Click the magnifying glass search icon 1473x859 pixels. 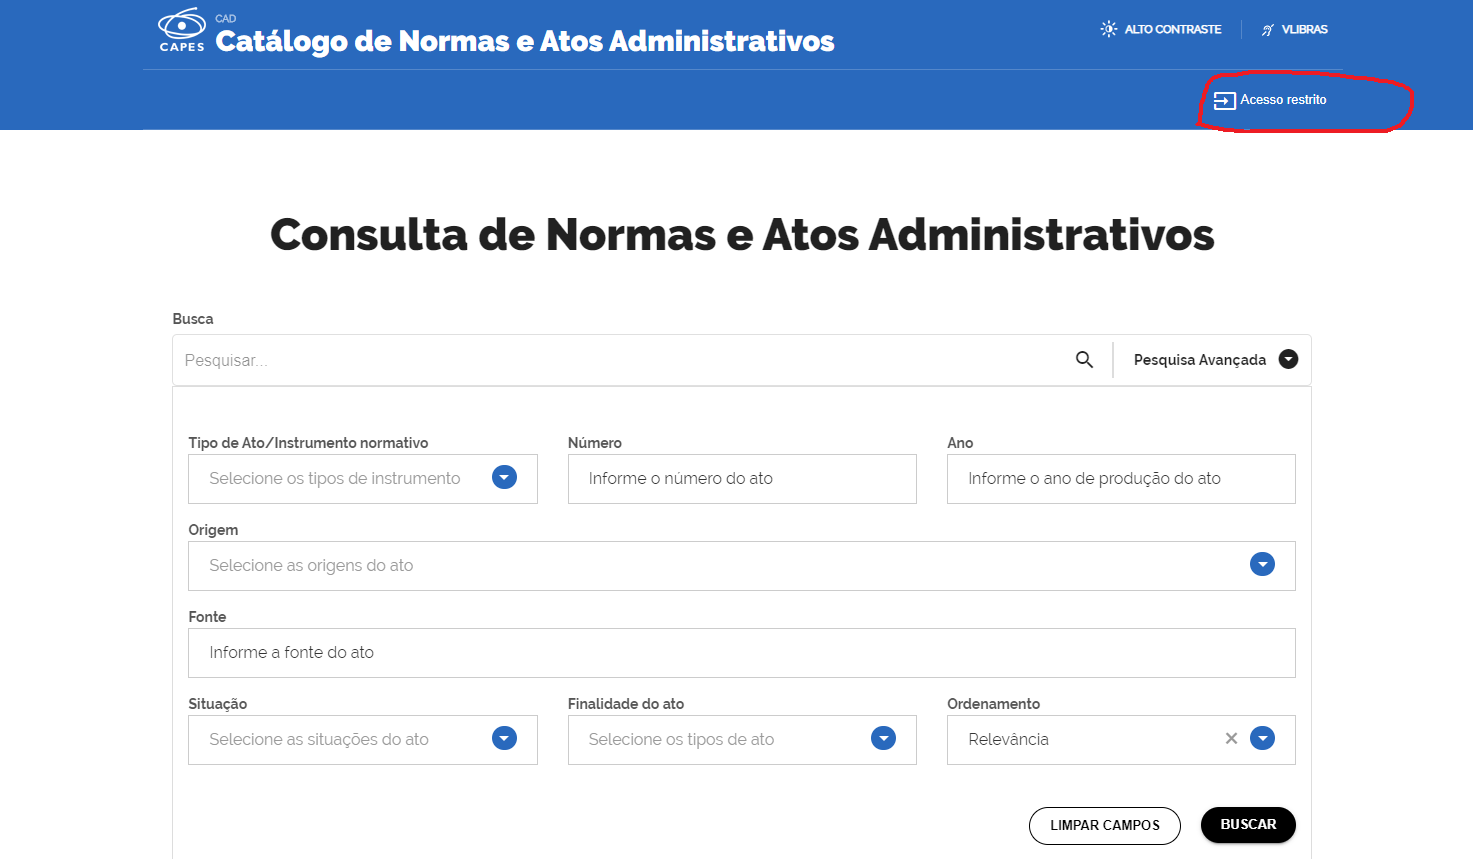pyautogui.click(x=1084, y=360)
